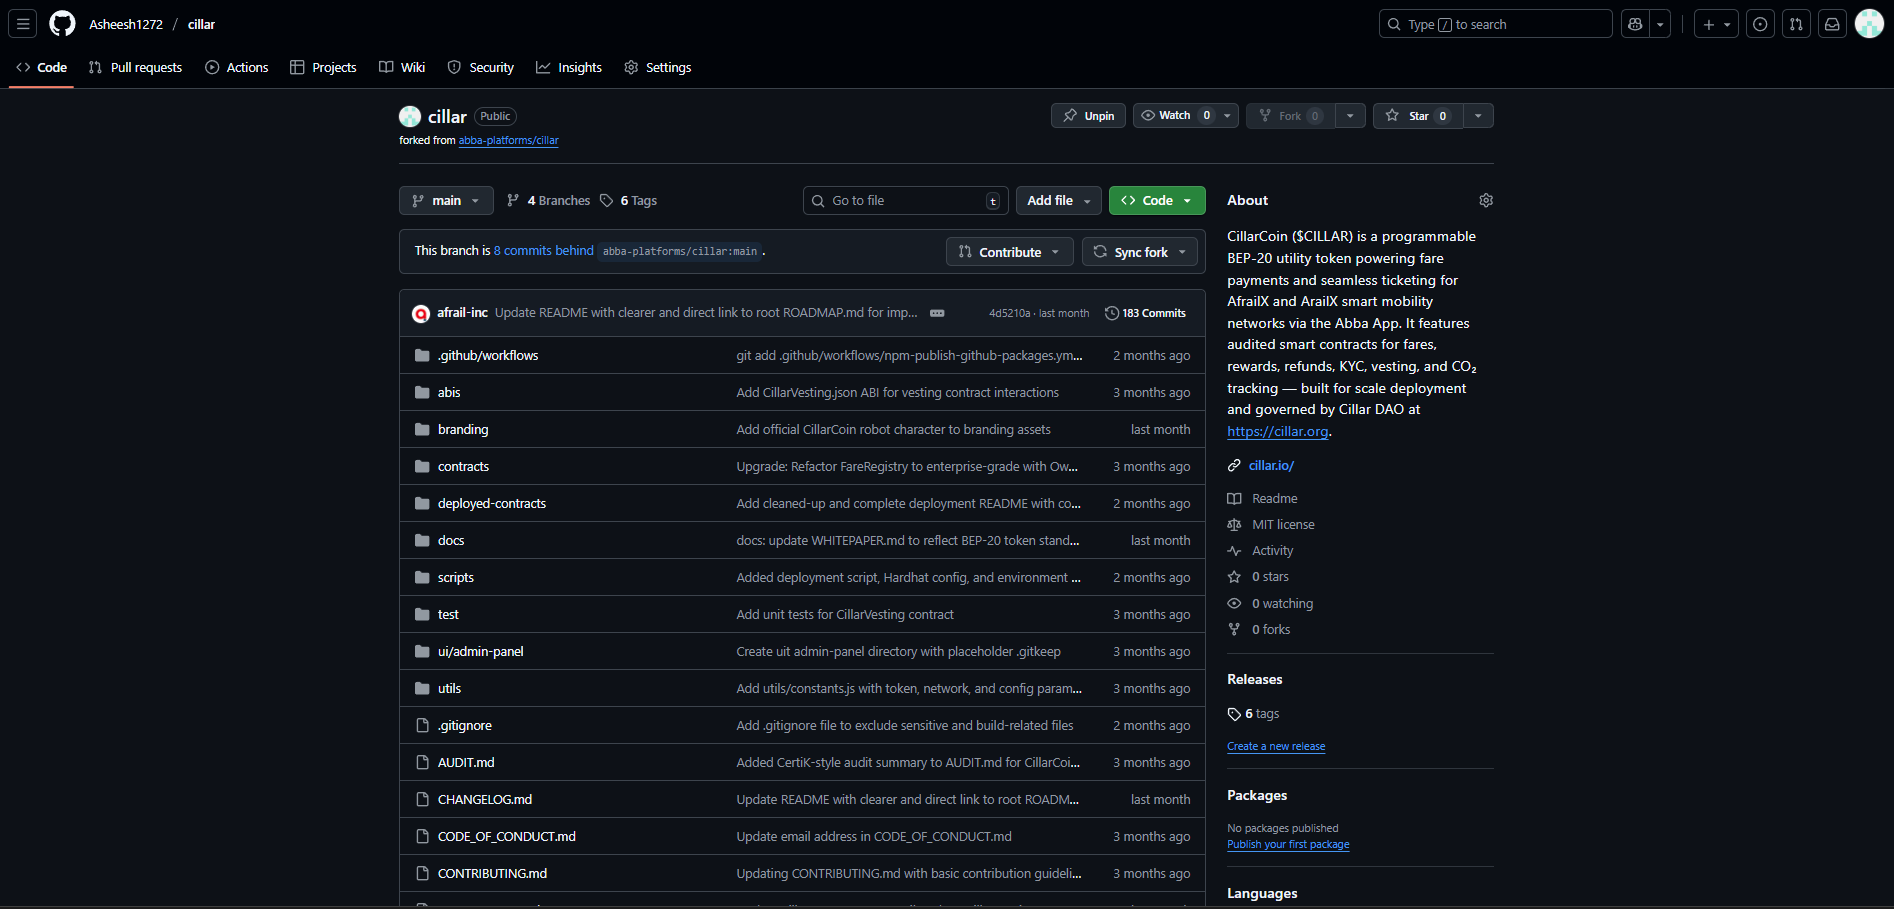1894x909 pixels.
Task: View 183 Commits history
Action: [x=1145, y=313]
